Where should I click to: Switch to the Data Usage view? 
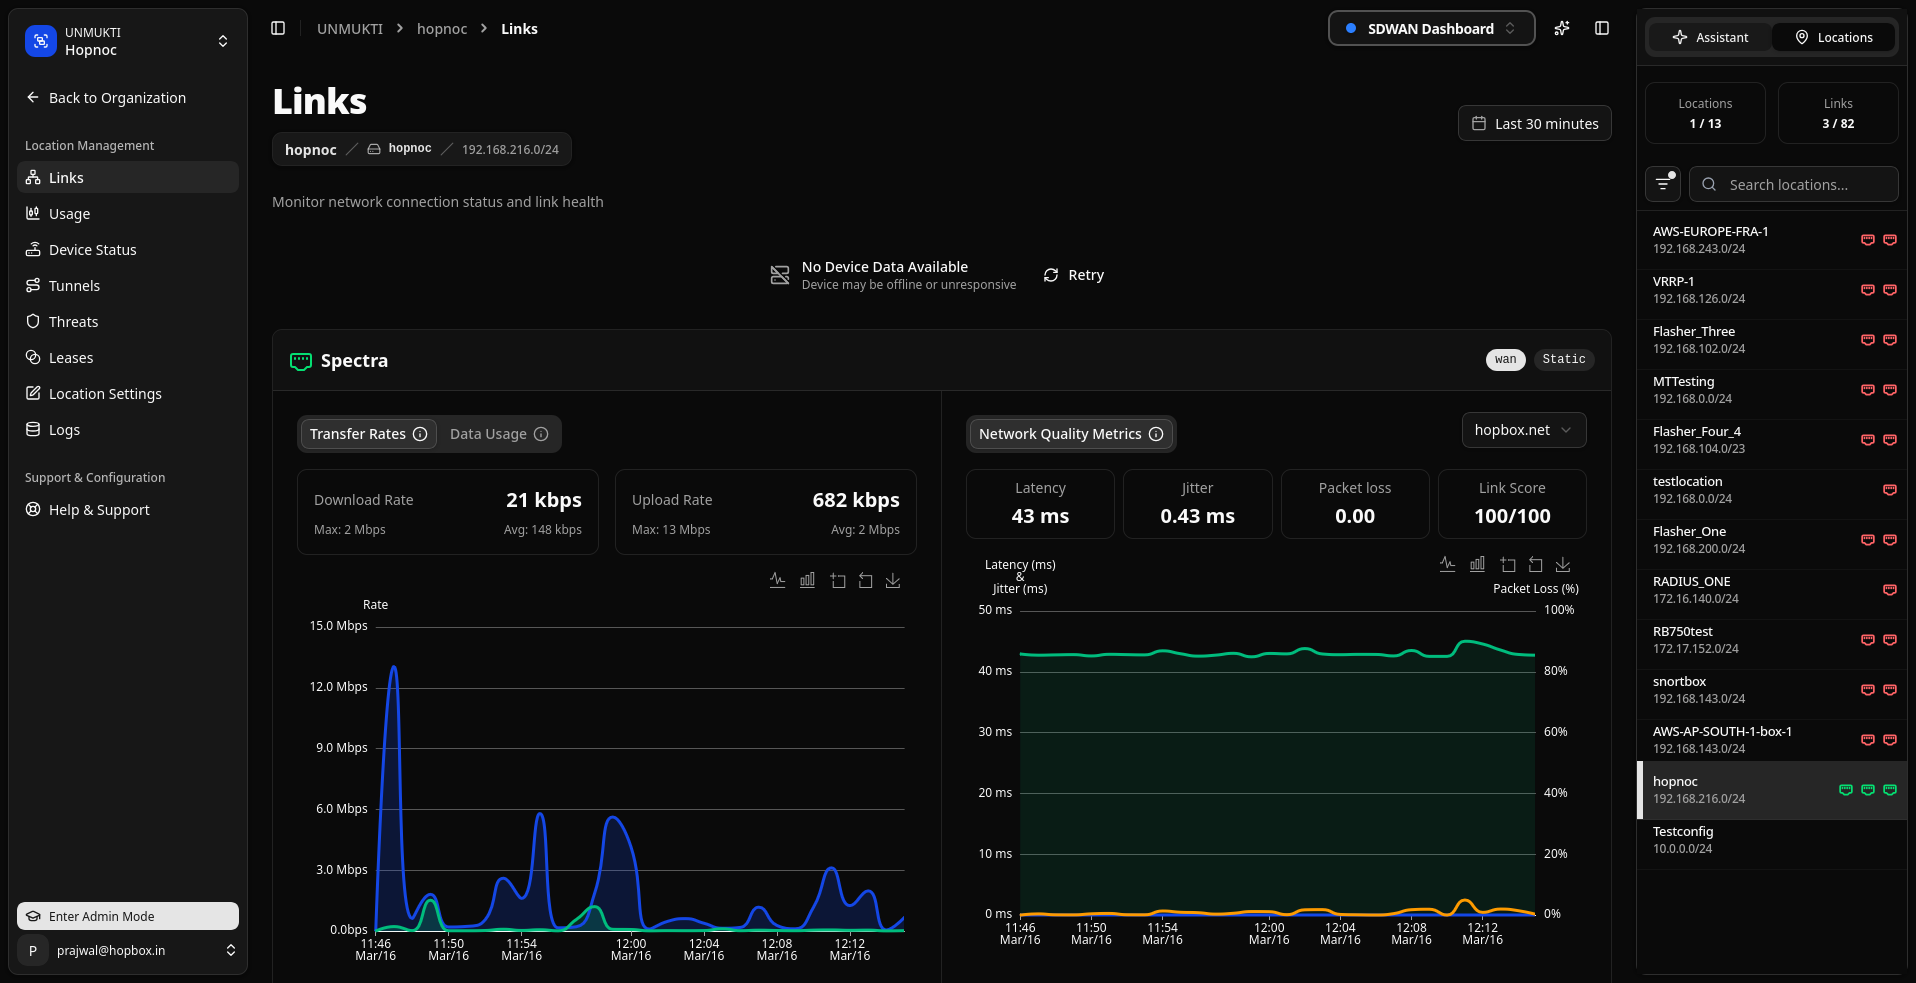pos(498,434)
